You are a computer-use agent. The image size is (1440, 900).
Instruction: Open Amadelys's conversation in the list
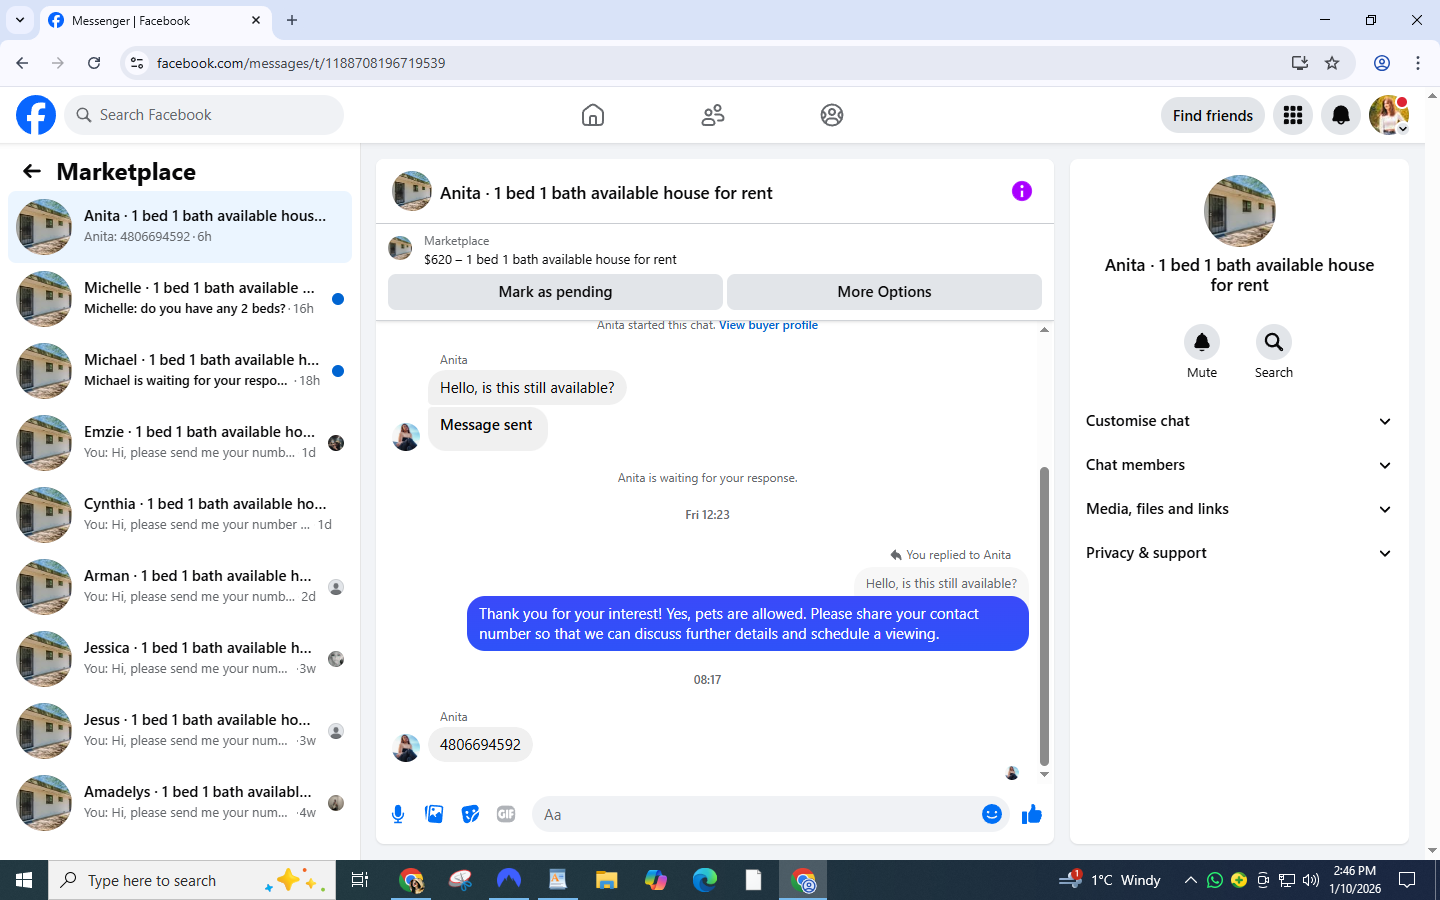180,802
